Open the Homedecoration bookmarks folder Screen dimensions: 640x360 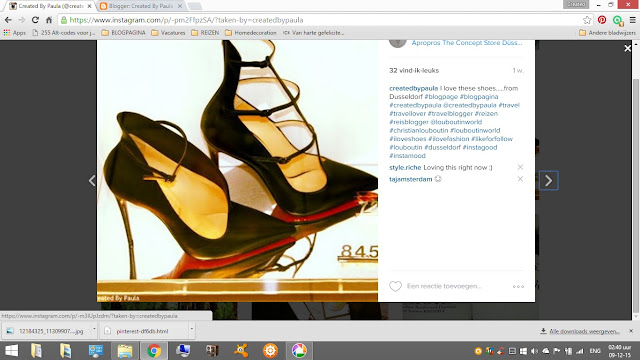pos(251,33)
